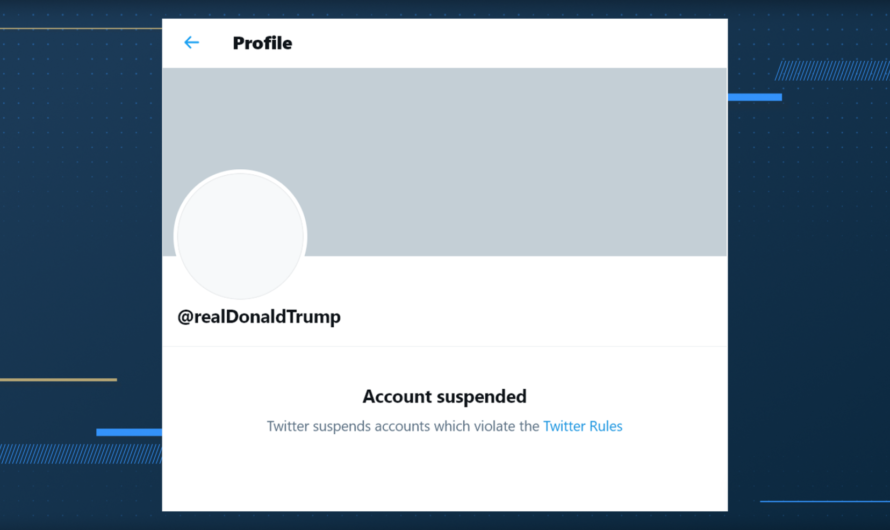Screen dimensions: 890x530
Task: Select the Profile header title
Action: [x=262, y=43]
